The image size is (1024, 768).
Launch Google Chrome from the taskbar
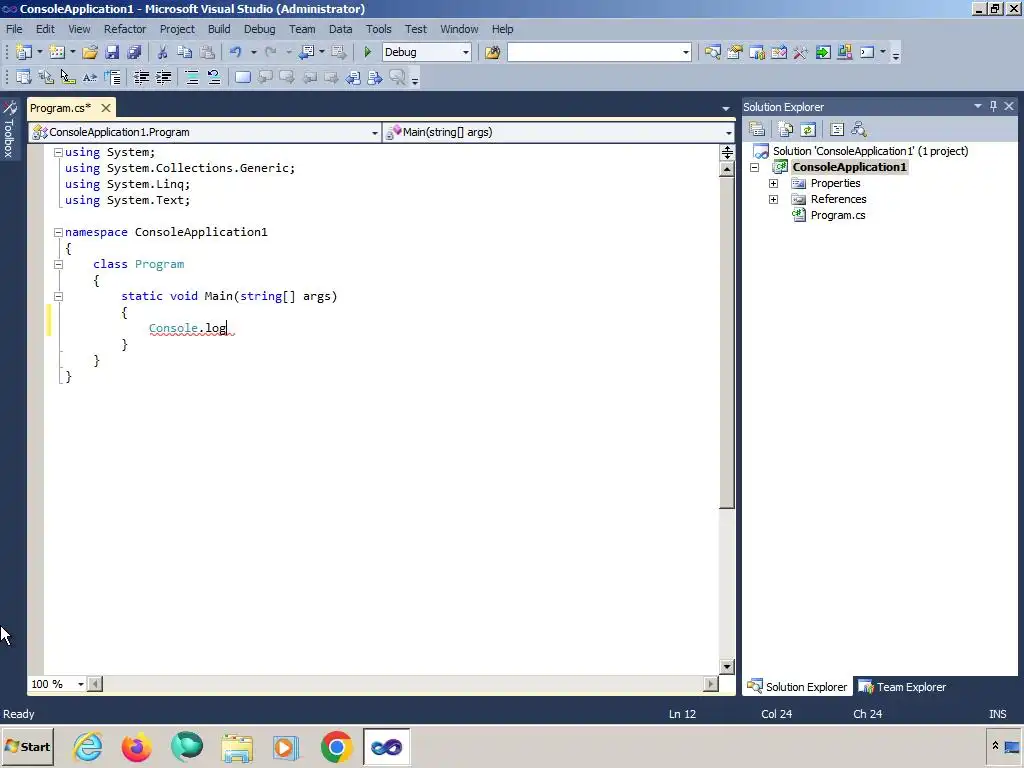tap(336, 747)
